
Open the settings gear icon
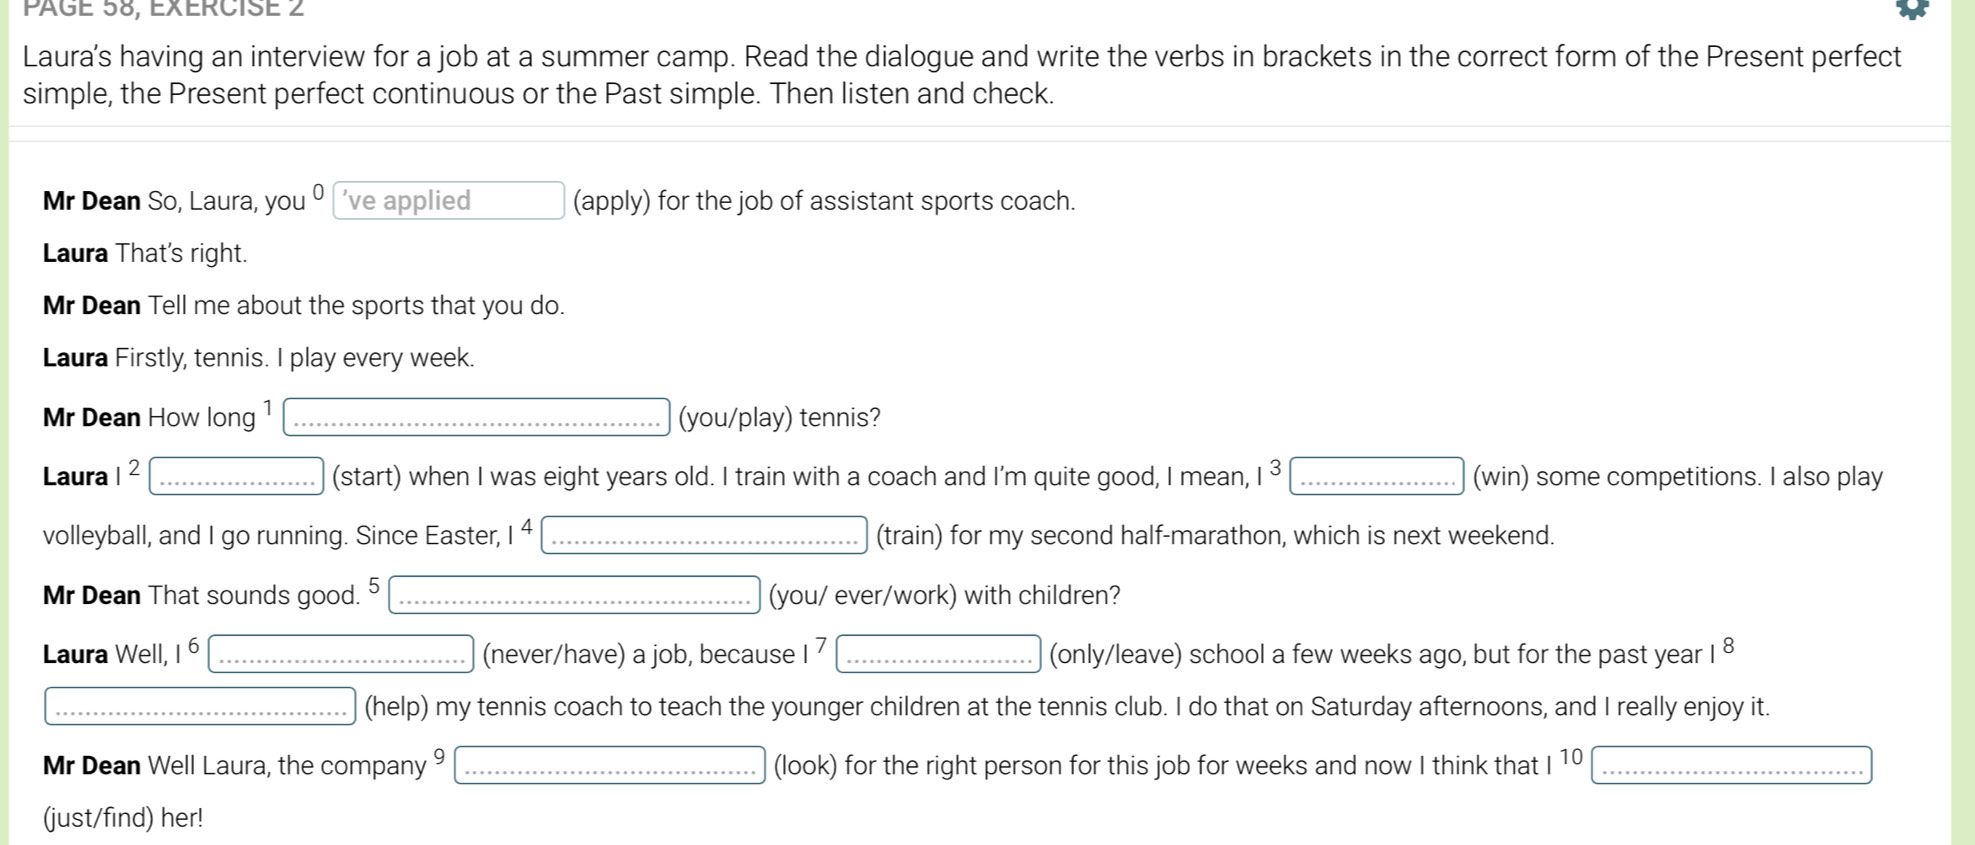(x=1912, y=8)
